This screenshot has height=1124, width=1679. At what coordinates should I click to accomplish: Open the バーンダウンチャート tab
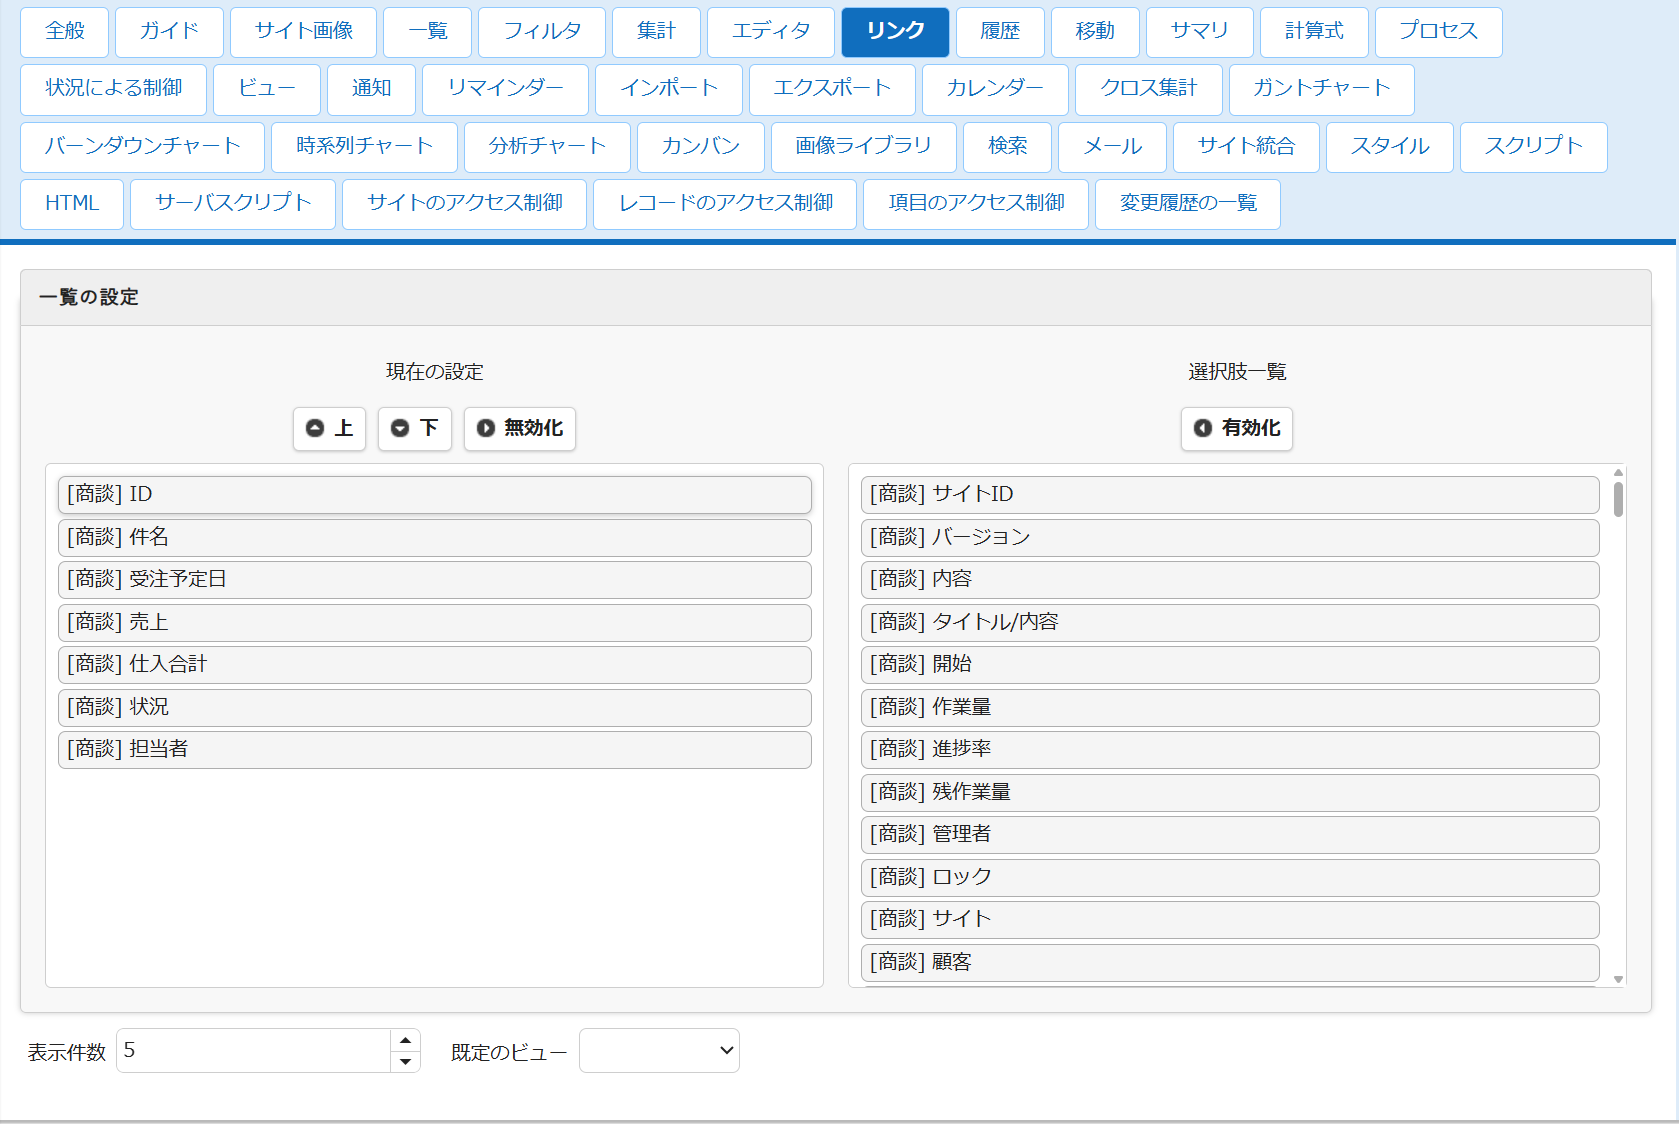click(142, 147)
